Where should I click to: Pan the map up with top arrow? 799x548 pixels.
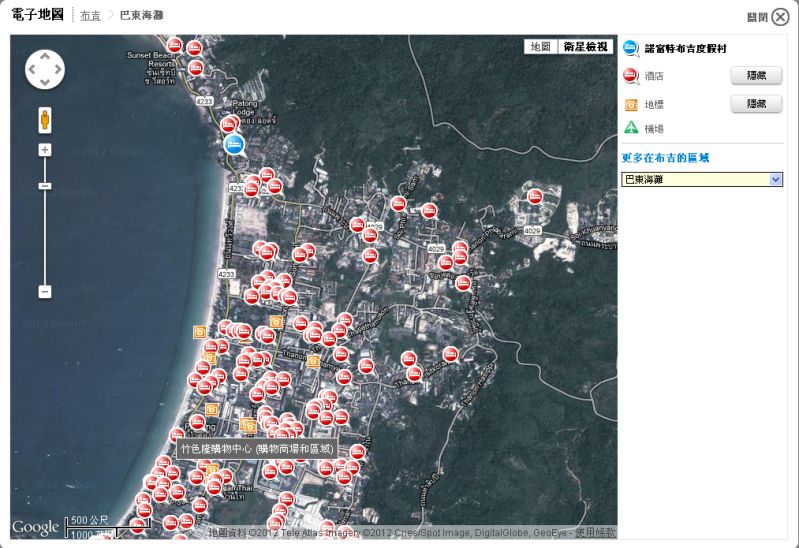click(x=44, y=55)
